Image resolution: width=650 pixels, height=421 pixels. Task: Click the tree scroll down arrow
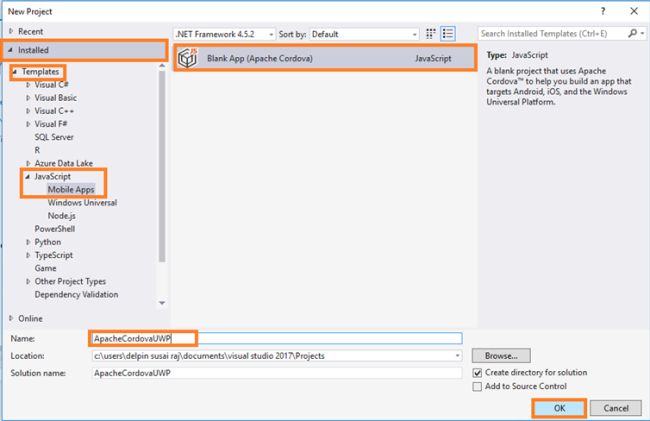coord(162,303)
